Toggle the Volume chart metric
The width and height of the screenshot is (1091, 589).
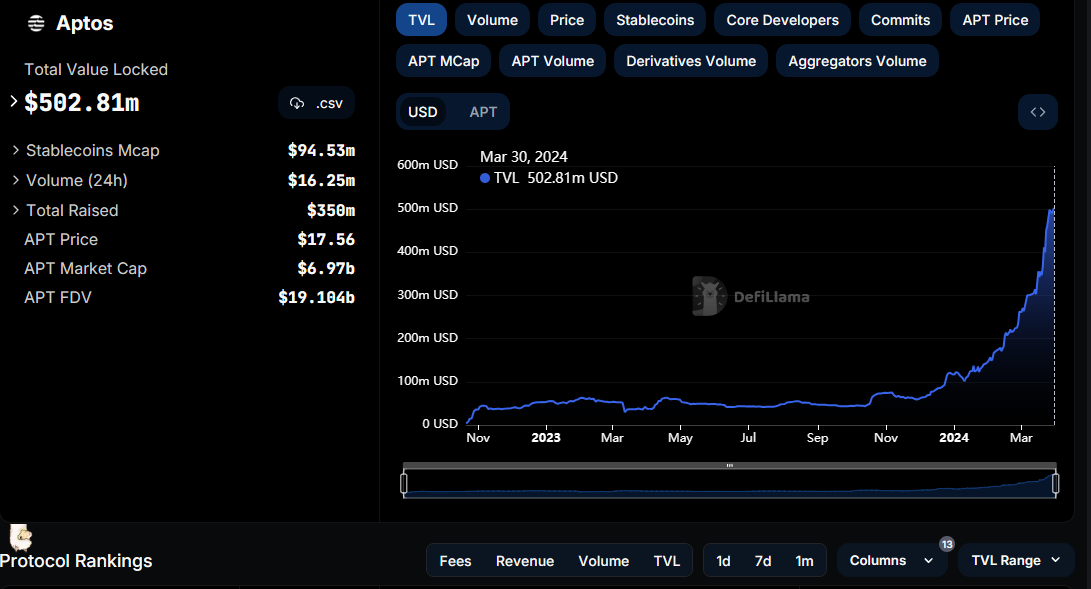point(492,20)
